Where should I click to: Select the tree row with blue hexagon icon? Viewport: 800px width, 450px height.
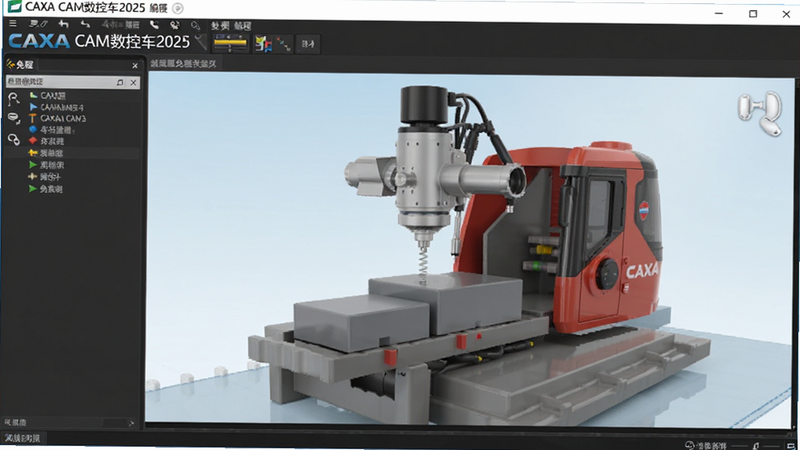coord(52,130)
